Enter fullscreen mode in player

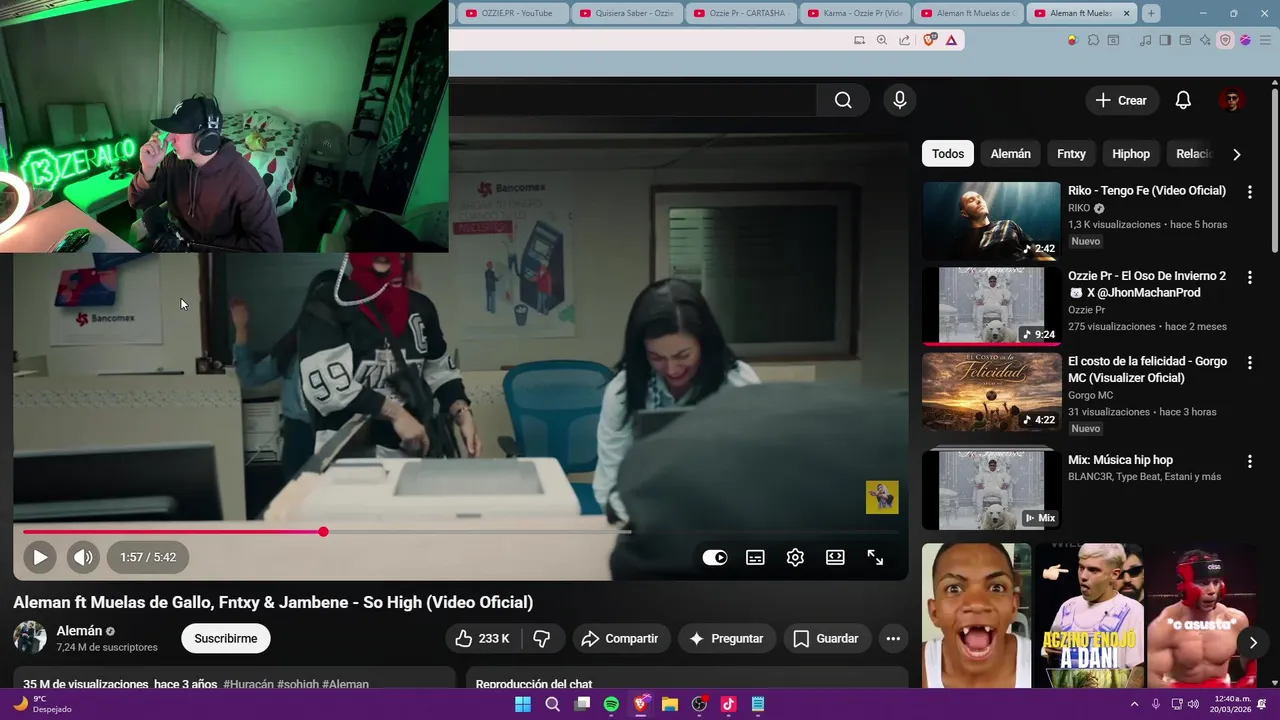pos(875,558)
